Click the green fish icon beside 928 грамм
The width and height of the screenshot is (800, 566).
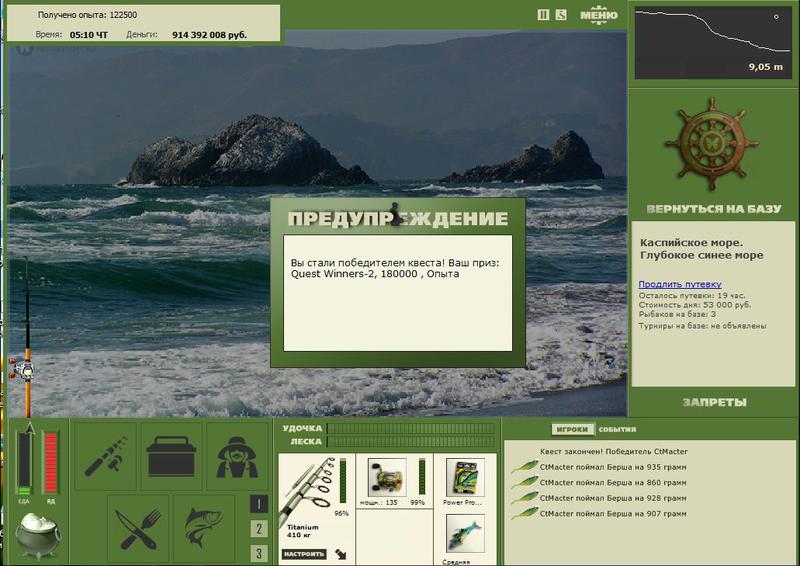pos(524,498)
